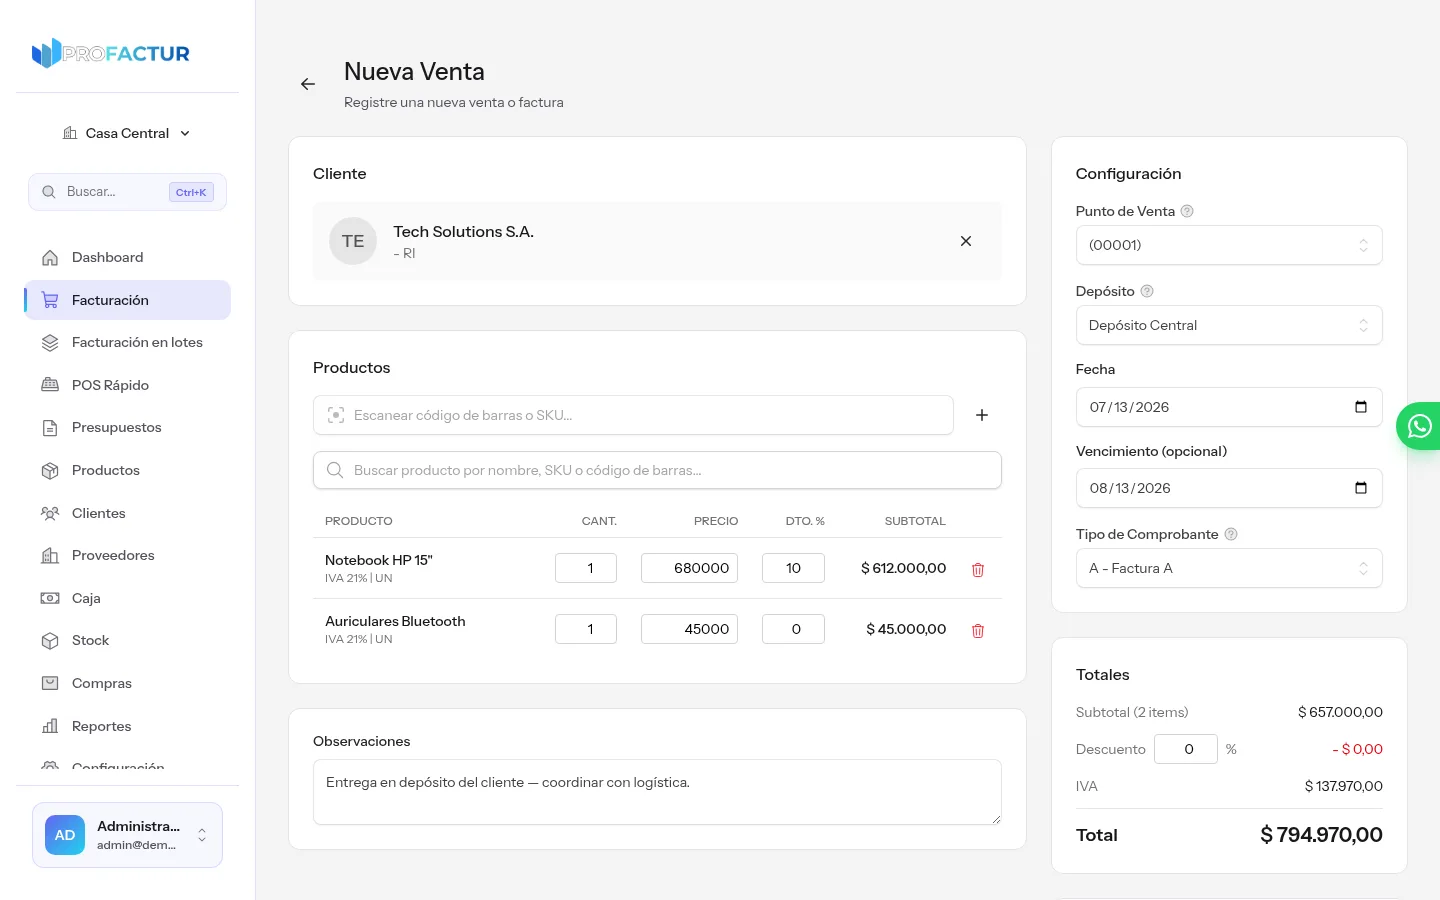Open calendar picker for Fecha

click(x=1361, y=407)
